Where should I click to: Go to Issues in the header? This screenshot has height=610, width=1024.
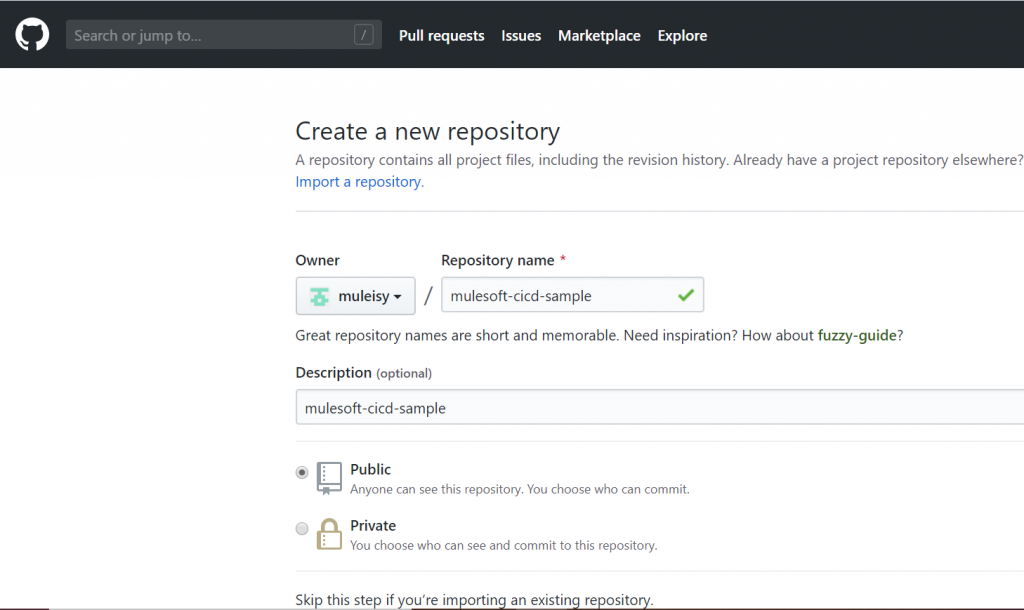tap(521, 35)
